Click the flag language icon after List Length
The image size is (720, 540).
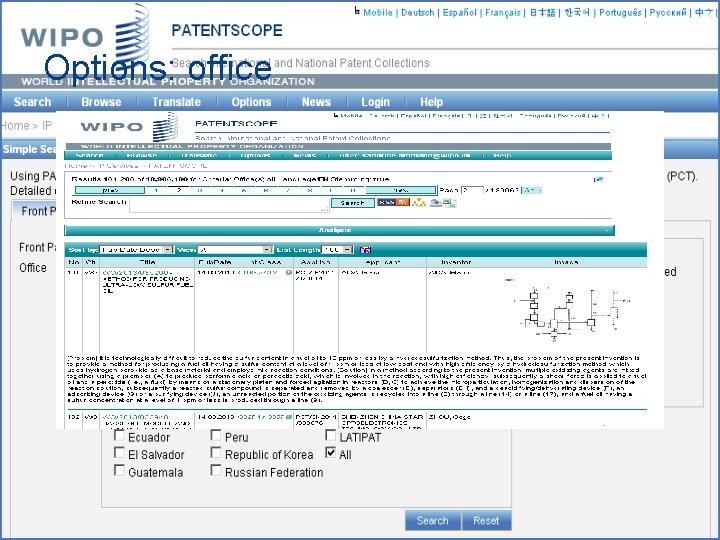point(366,250)
